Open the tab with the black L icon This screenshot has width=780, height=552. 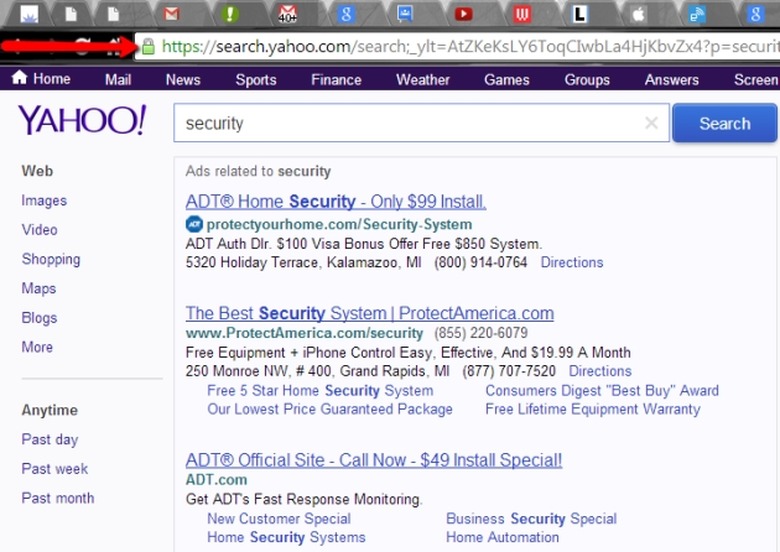coord(579,14)
